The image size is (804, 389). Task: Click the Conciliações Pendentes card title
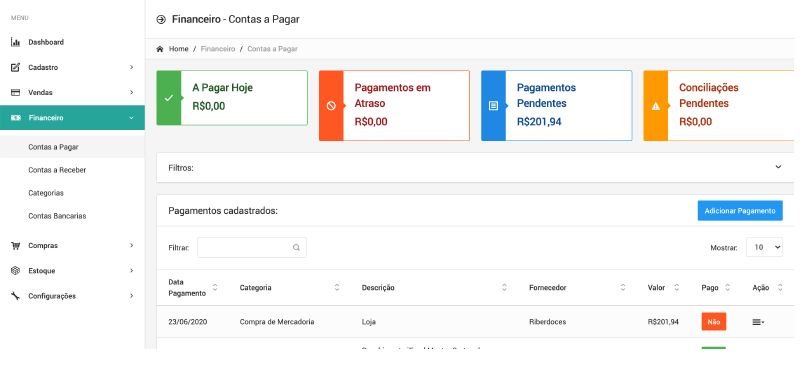(x=709, y=95)
